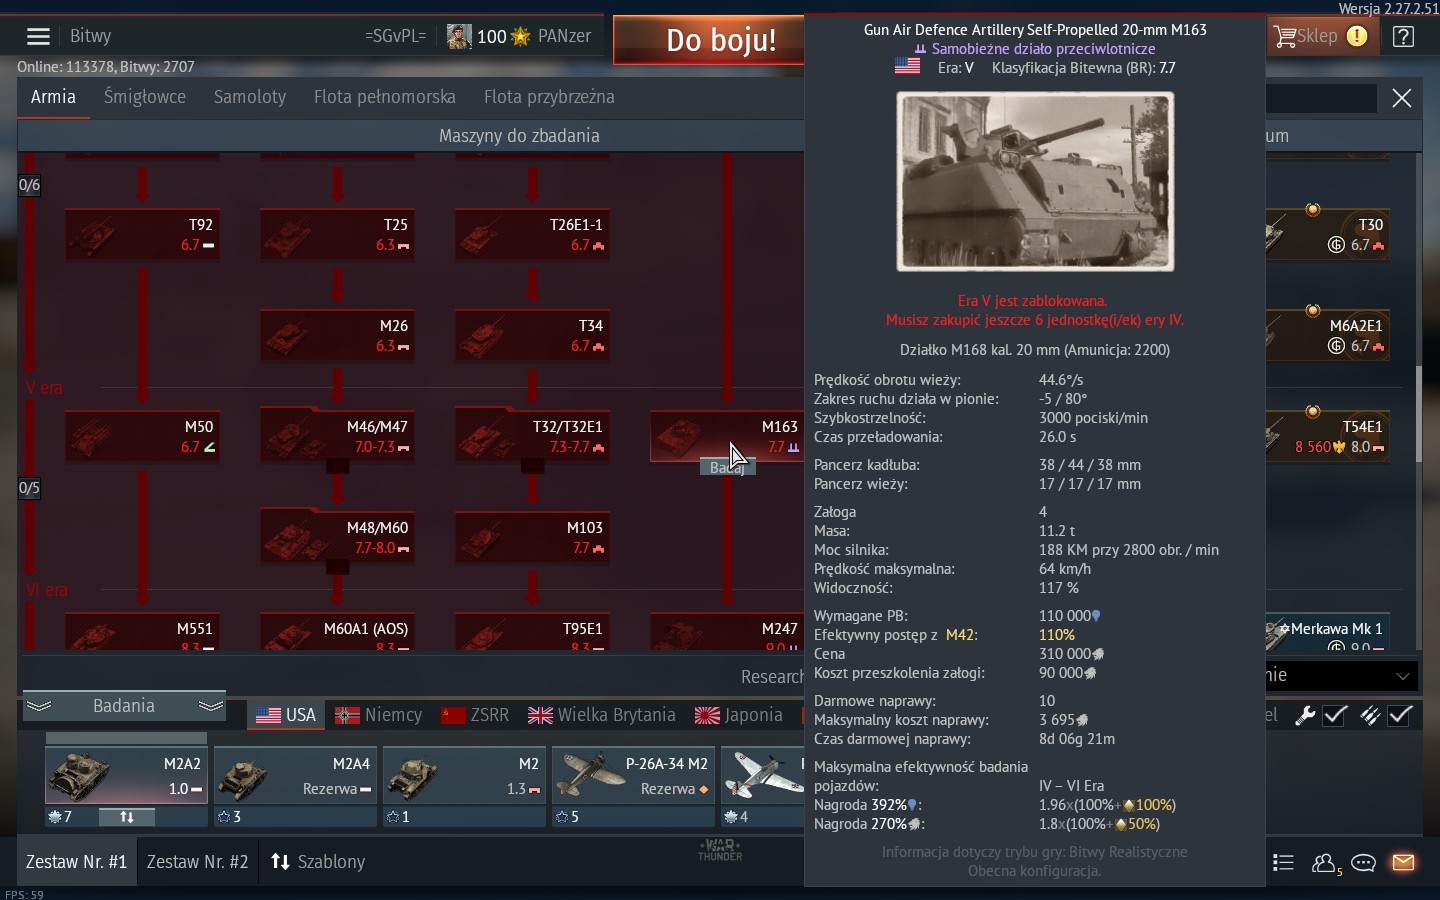The height and width of the screenshot is (900, 1440).
Task: Select the USA nation tab
Action: point(286,715)
